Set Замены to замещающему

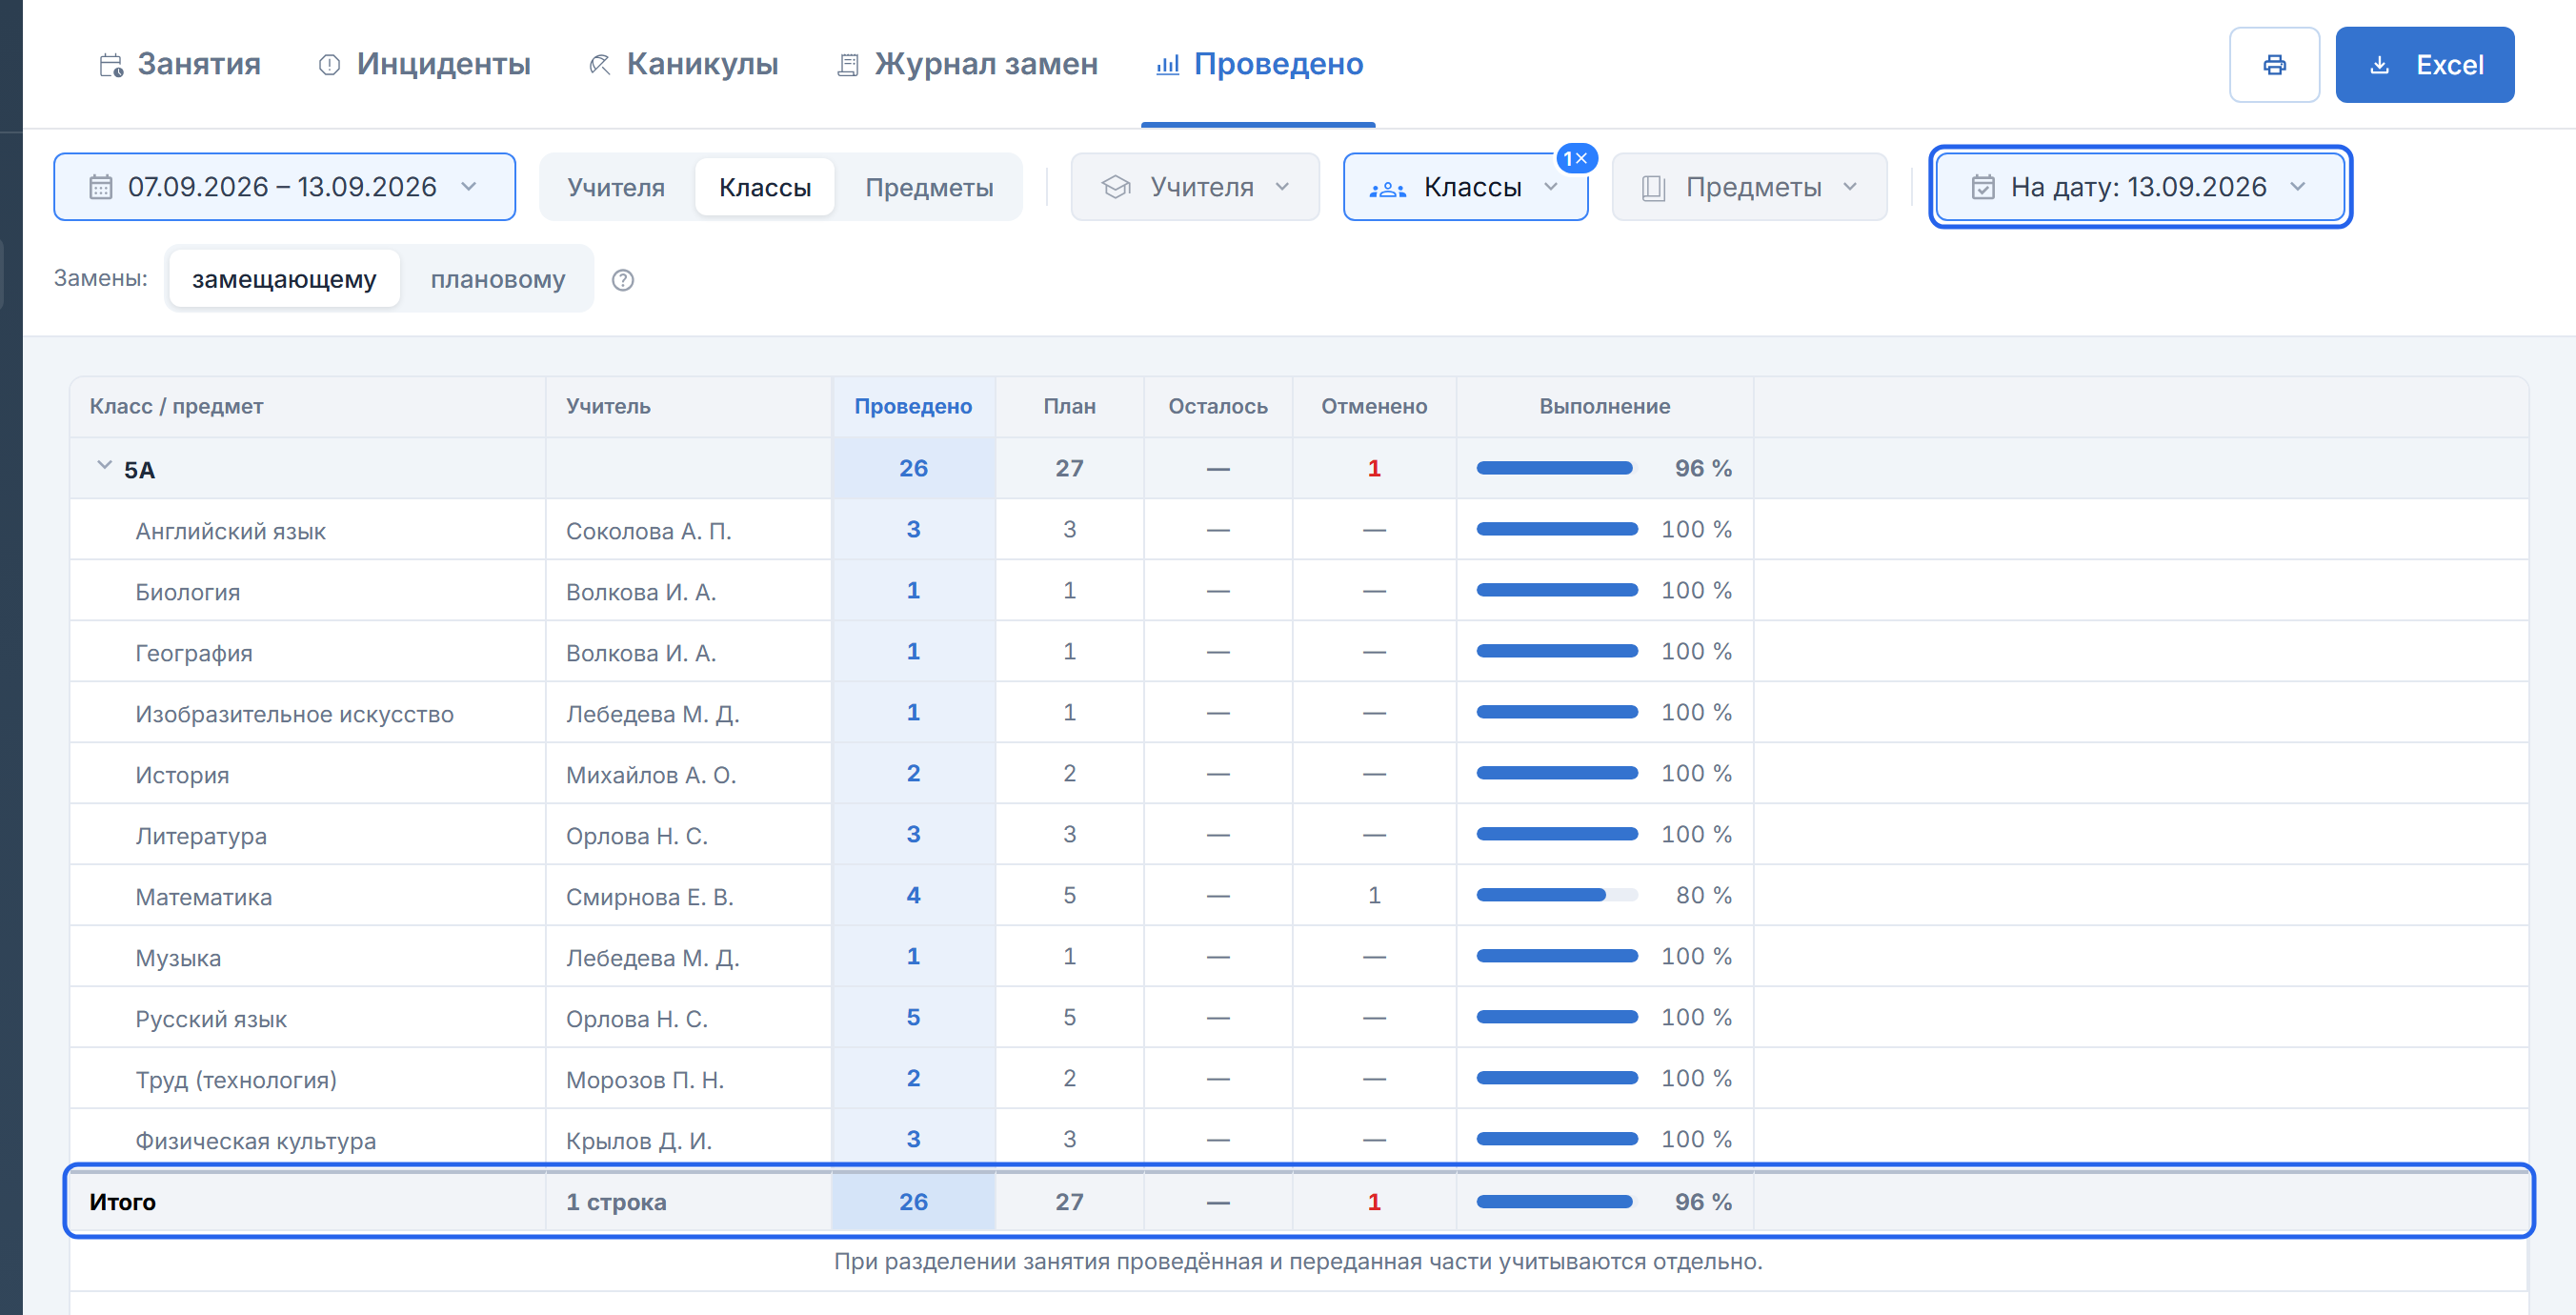[x=284, y=279]
